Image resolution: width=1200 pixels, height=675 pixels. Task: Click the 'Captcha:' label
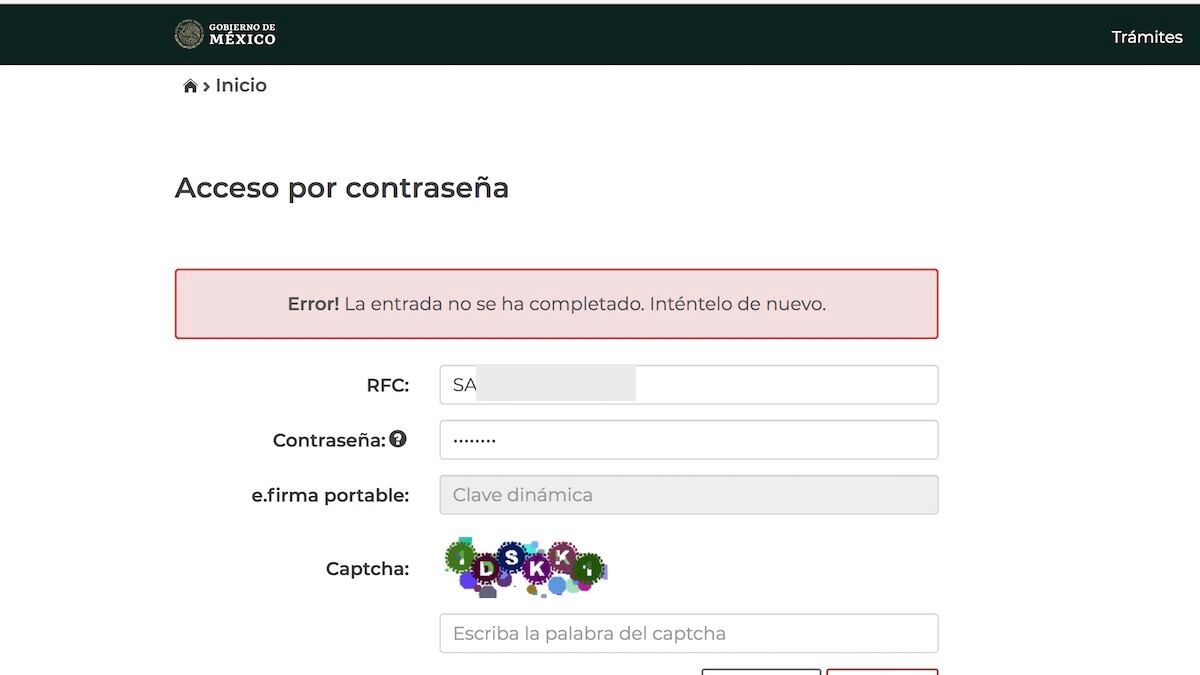click(x=367, y=569)
